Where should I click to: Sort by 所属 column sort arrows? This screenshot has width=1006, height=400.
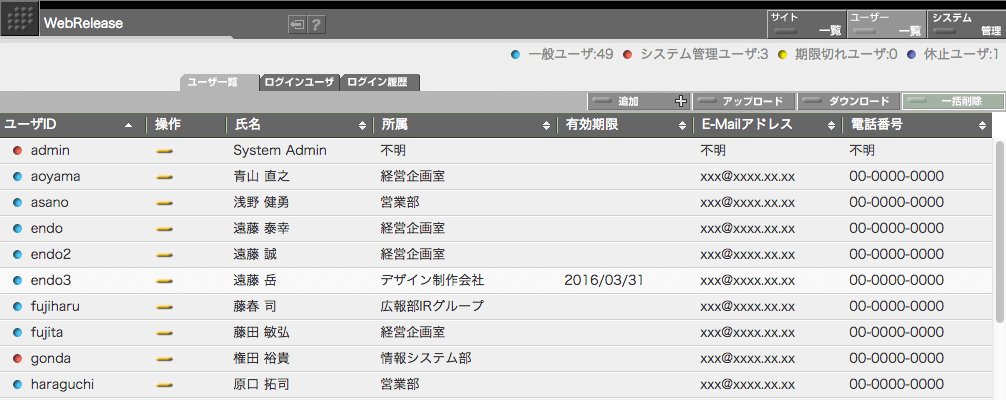pos(546,126)
